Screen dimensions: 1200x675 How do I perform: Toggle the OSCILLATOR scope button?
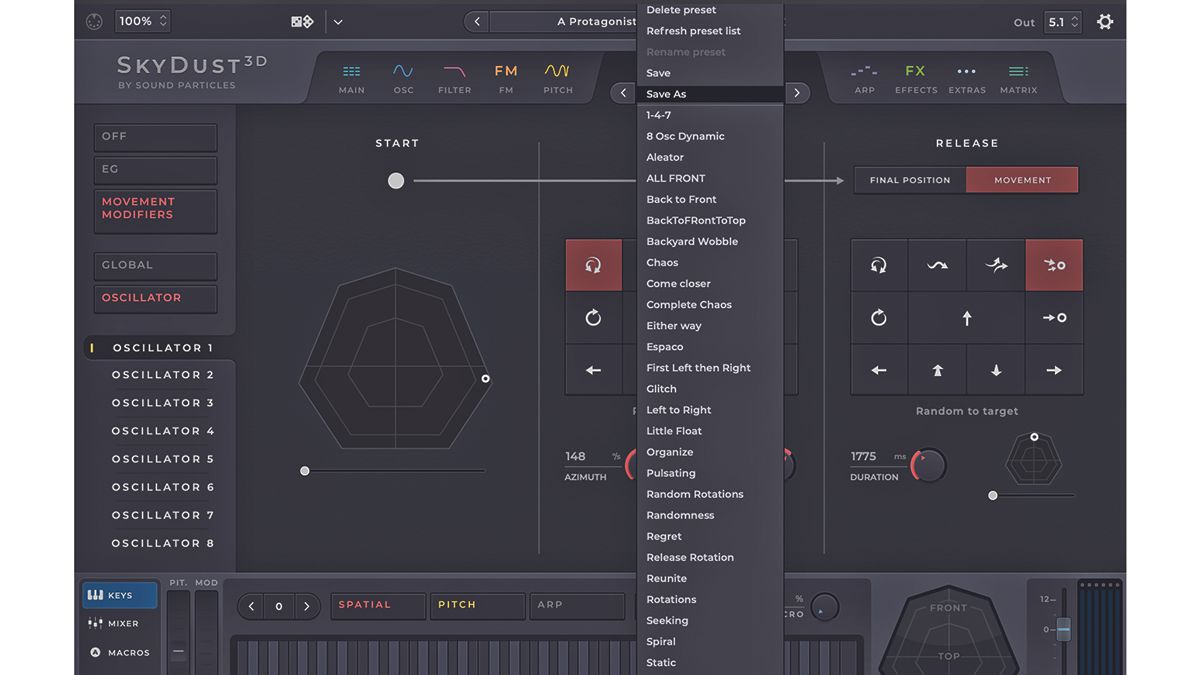155,298
